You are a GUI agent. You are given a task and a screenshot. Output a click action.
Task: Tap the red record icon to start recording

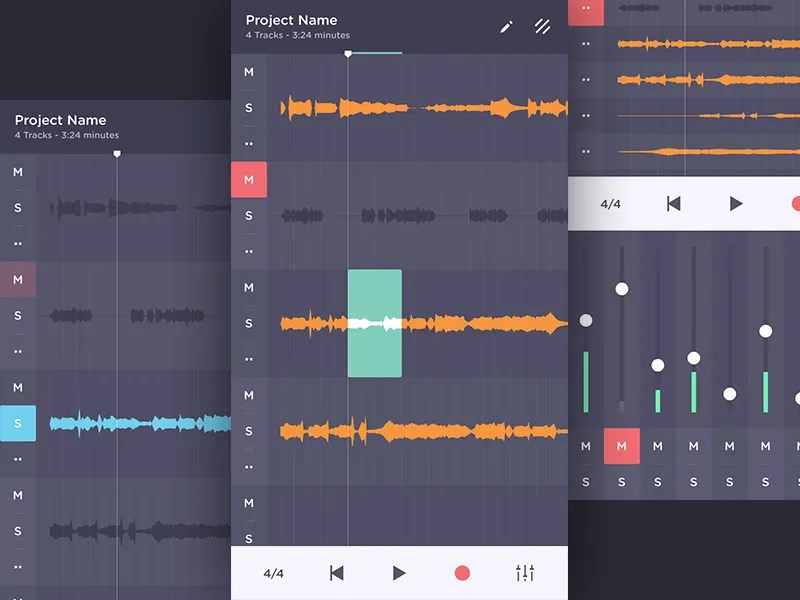[462, 573]
